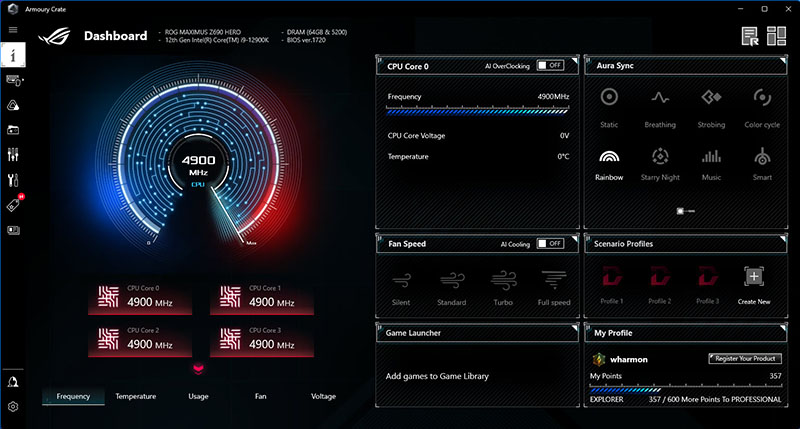Screen dimensions: 800x429
Task: Expand the Game Launcher panel corner
Action: [574, 327]
